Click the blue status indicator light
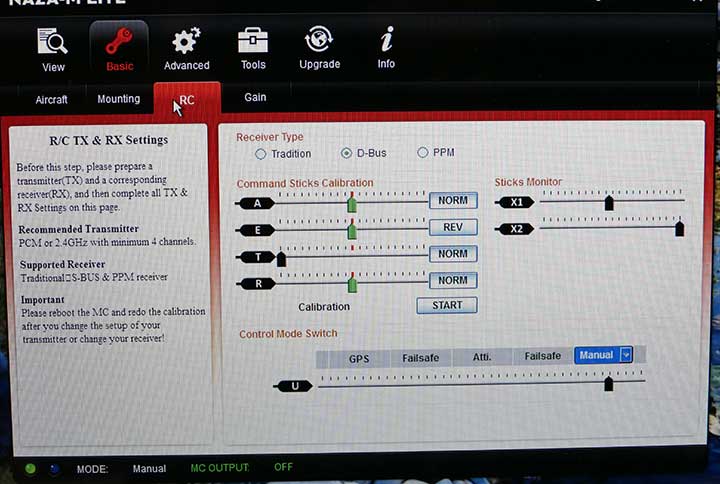Screen dimensions: 720x484 55,469
